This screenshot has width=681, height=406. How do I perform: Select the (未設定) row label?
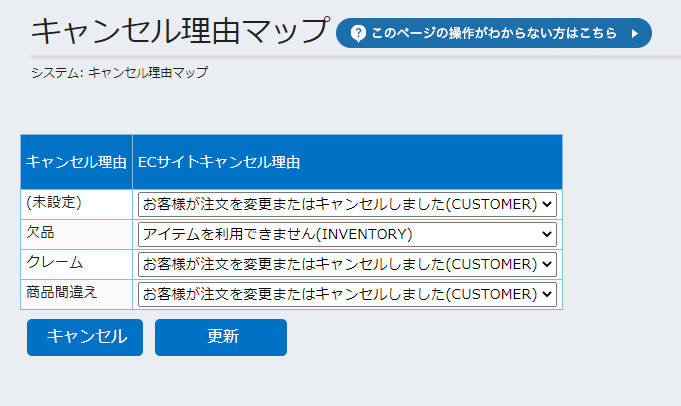[x=54, y=202]
